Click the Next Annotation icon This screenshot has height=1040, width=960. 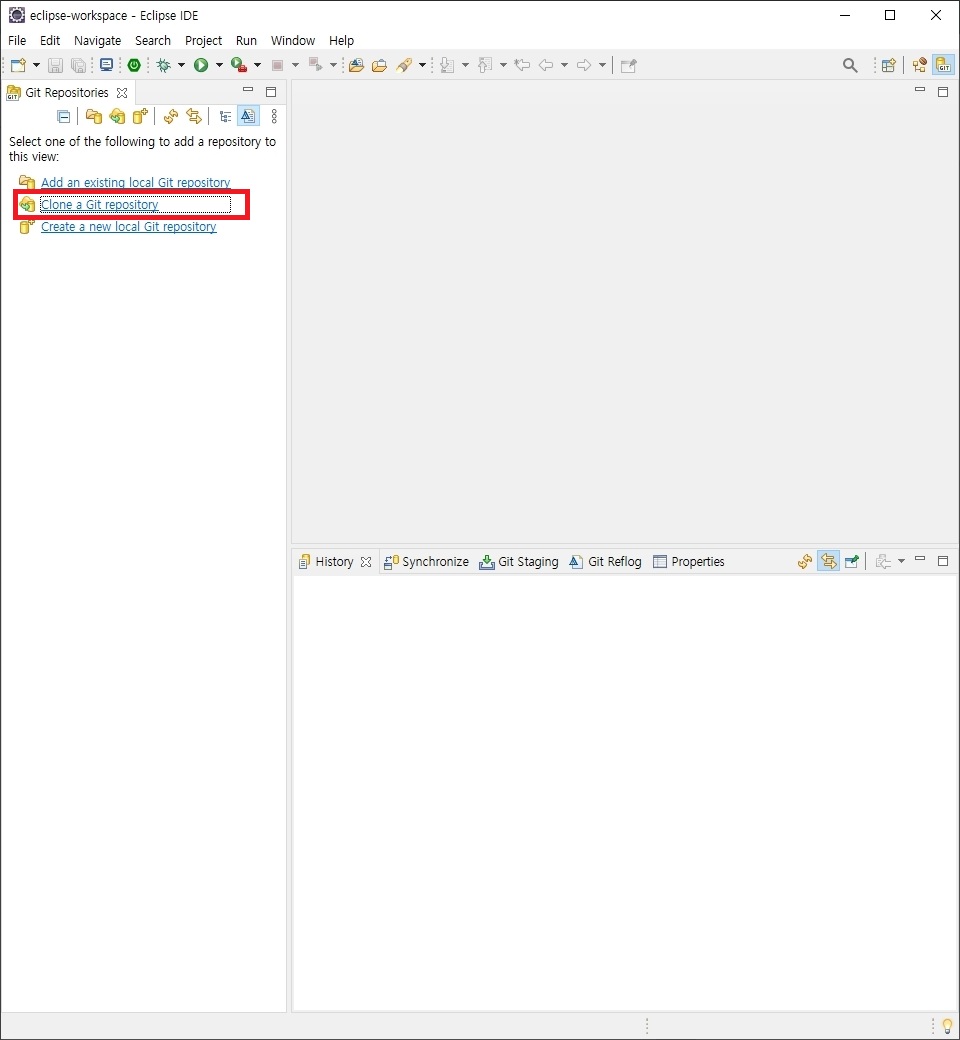pyautogui.click(x=448, y=65)
